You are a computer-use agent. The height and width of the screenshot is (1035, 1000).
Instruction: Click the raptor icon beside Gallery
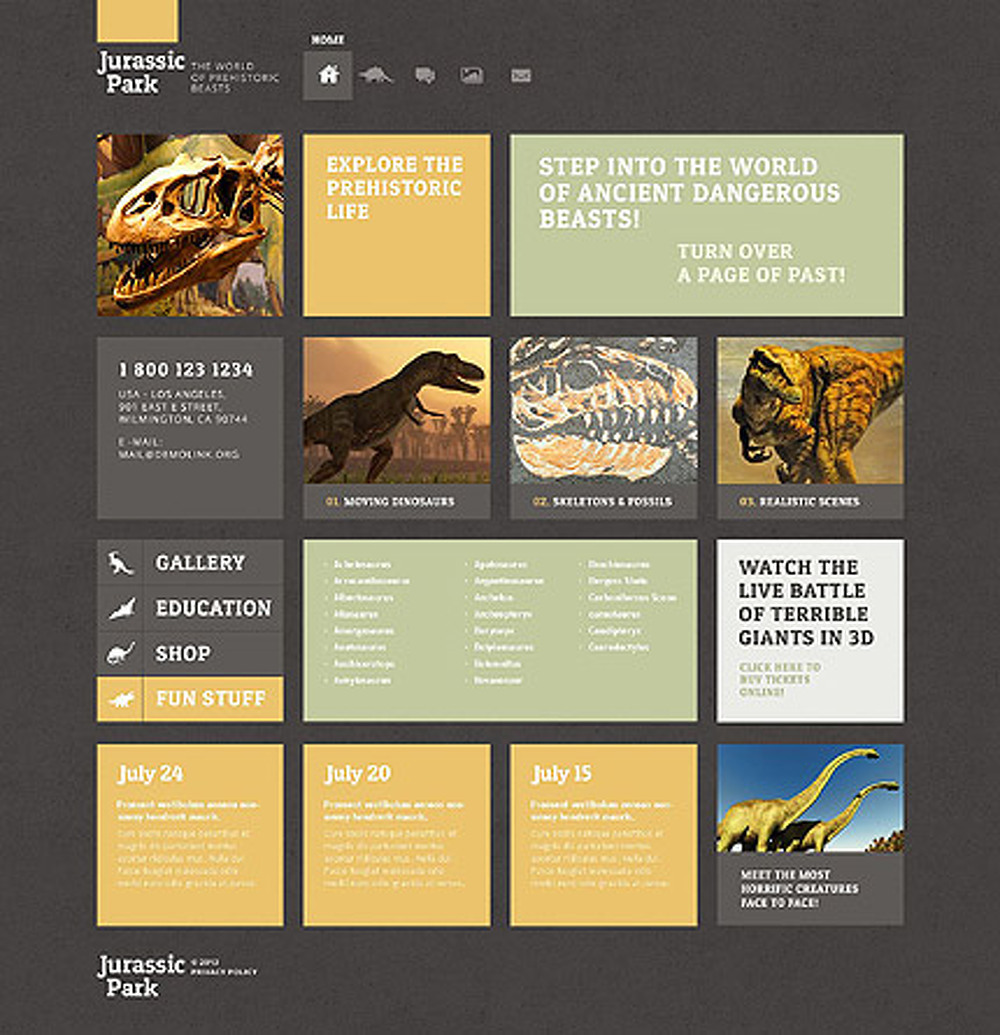point(120,563)
